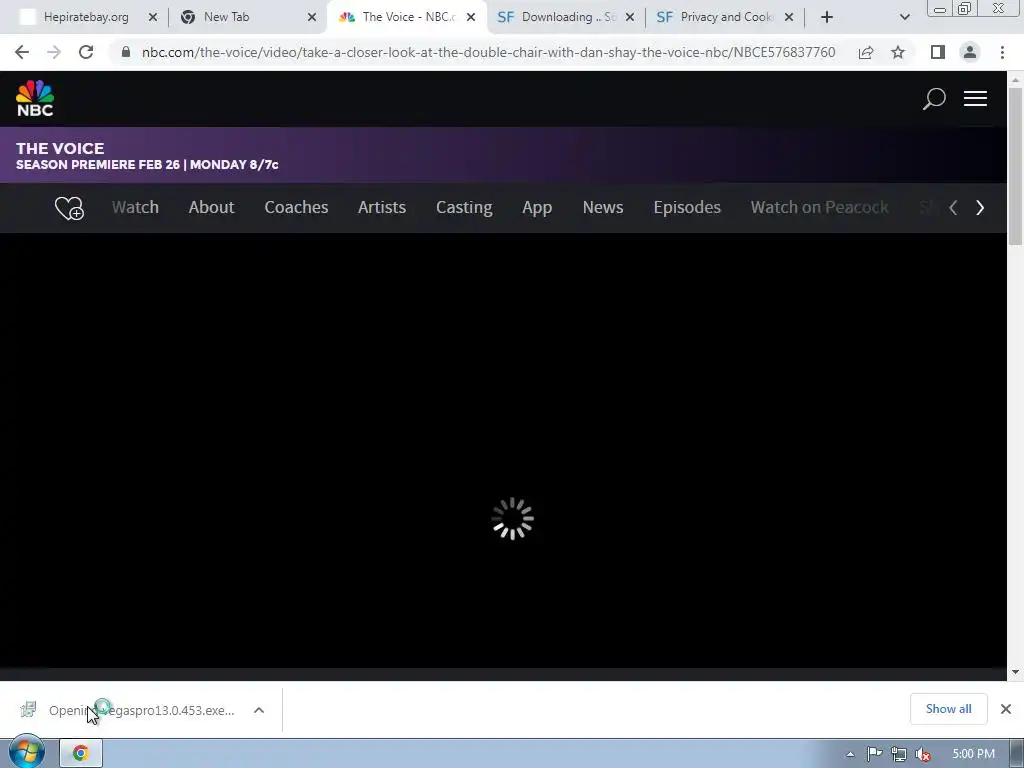Click The Voice show title
Image resolution: width=1024 pixels, height=768 pixels.
click(60, 148)
